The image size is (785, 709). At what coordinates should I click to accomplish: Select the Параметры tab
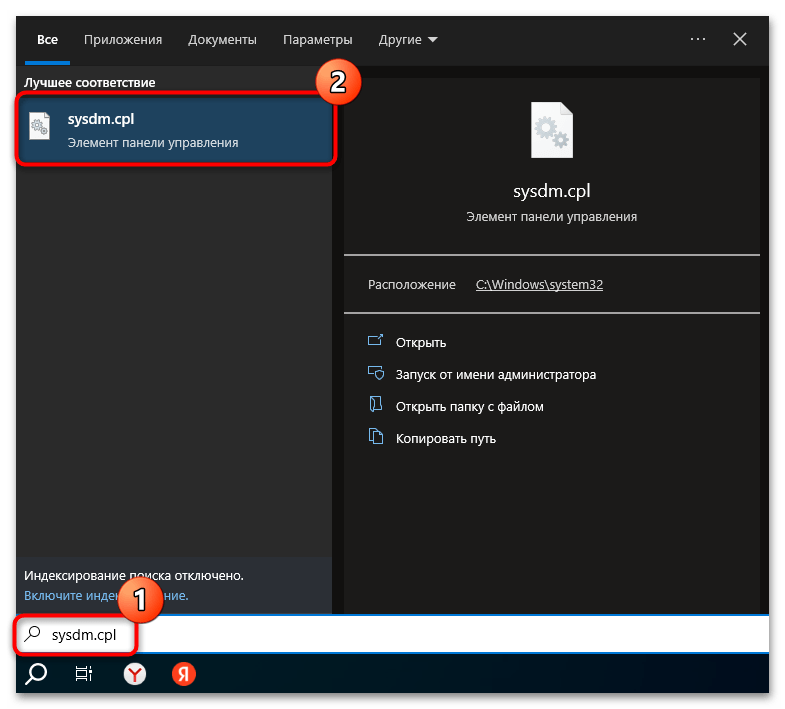[317, 40]
